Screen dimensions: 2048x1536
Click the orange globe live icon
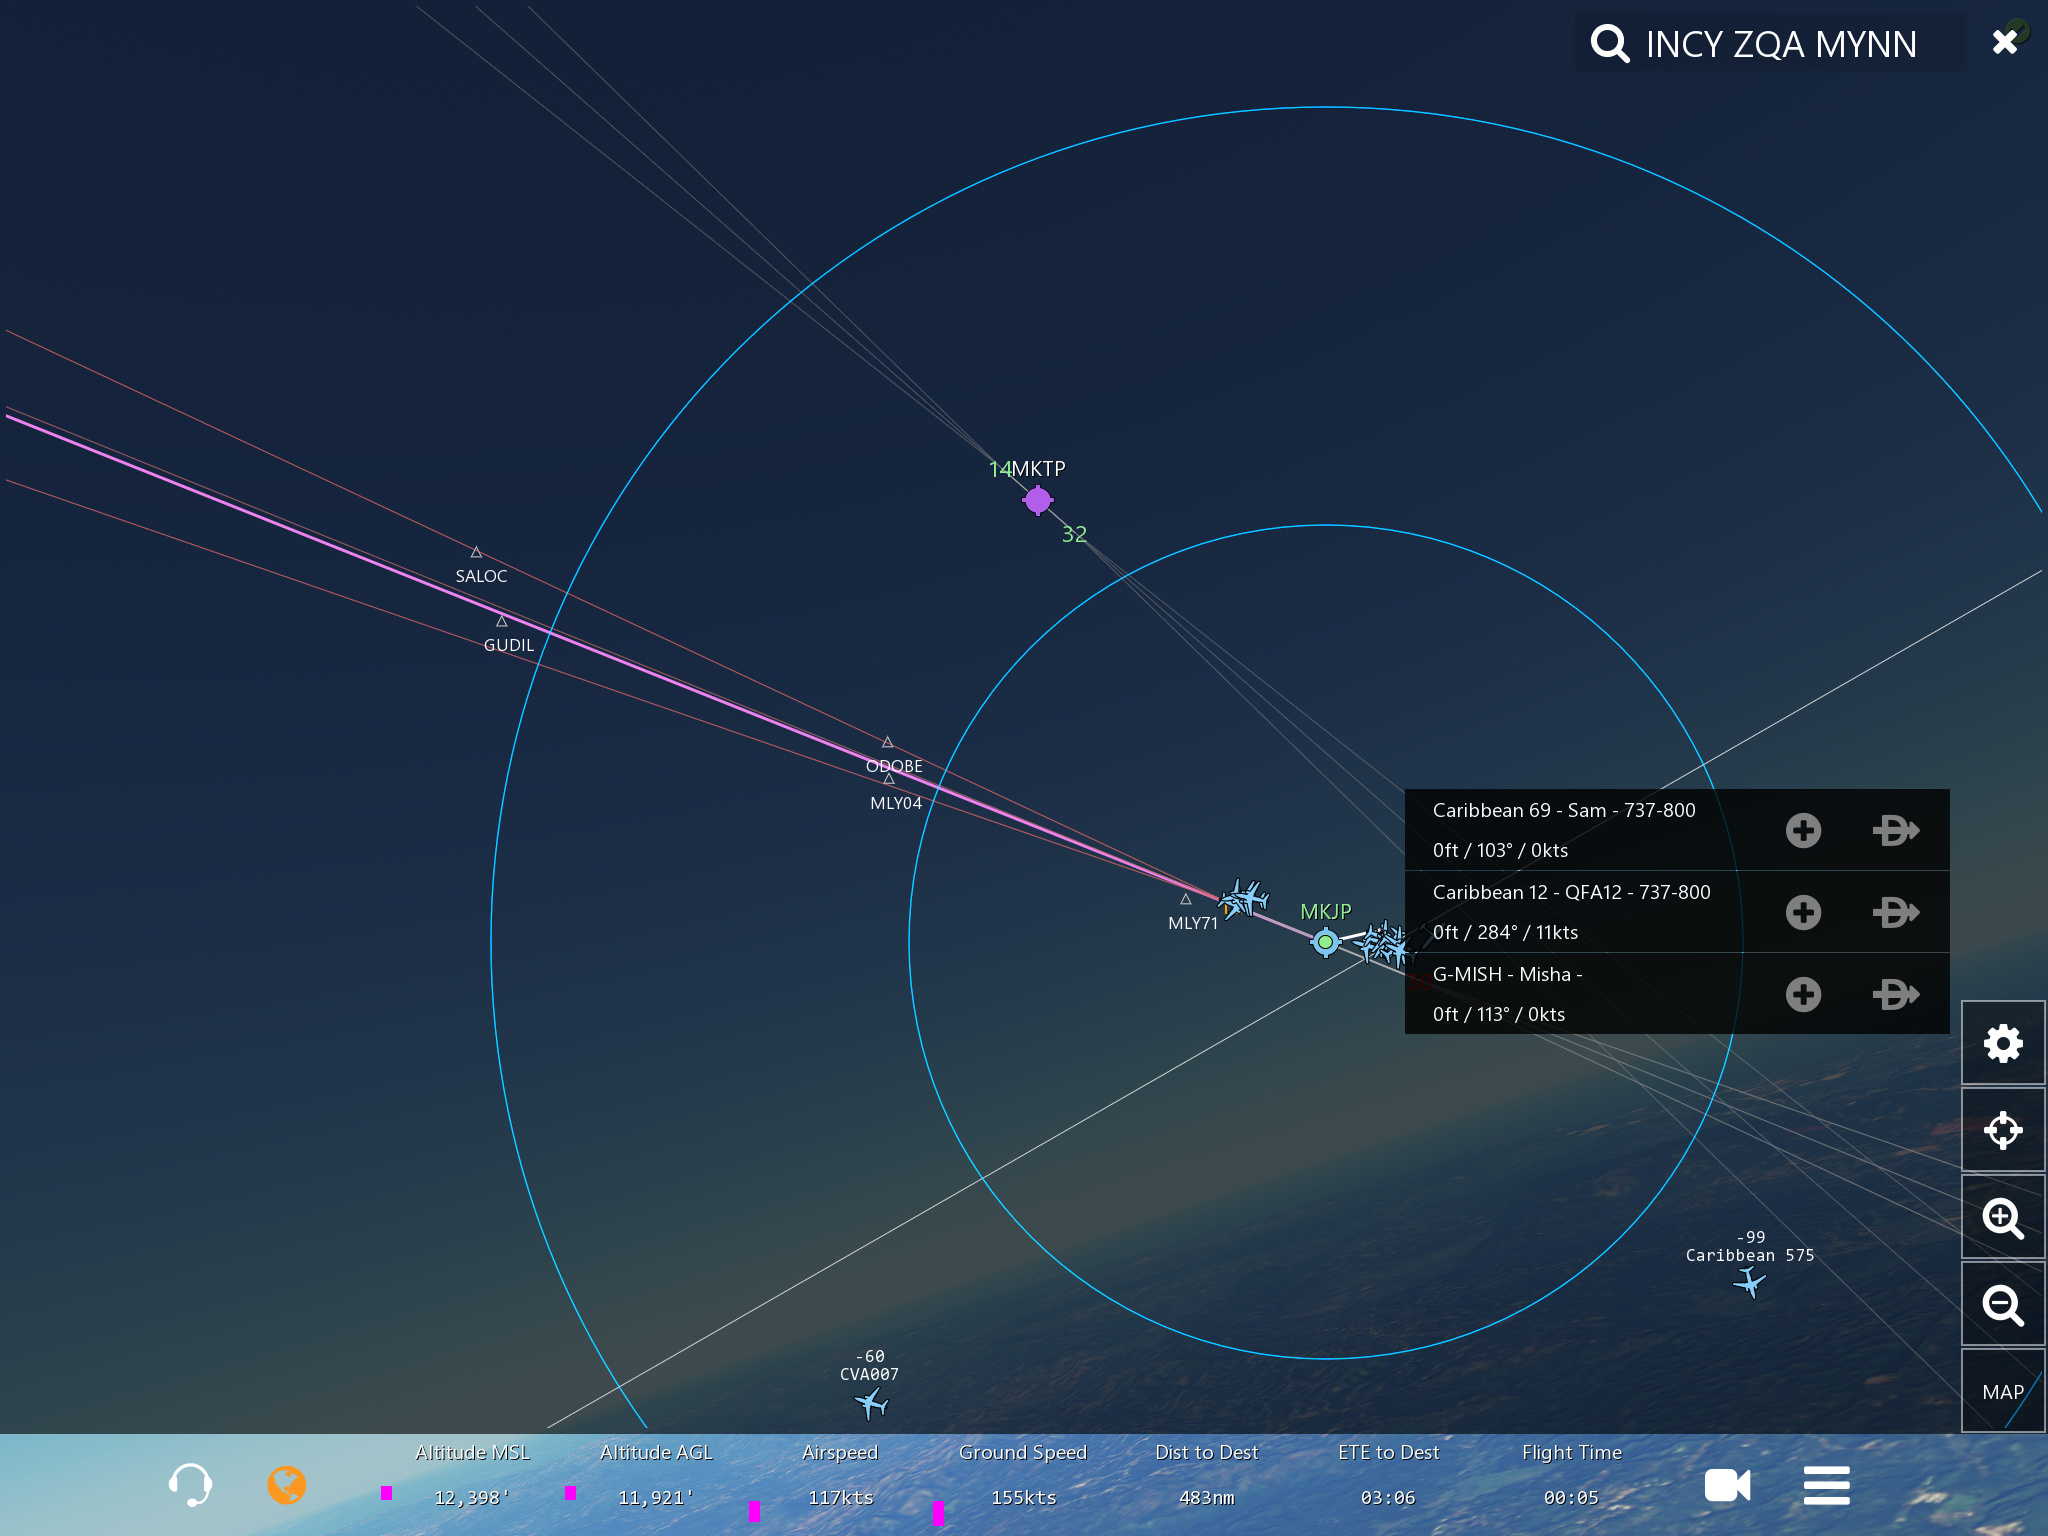click(286, 1485)
